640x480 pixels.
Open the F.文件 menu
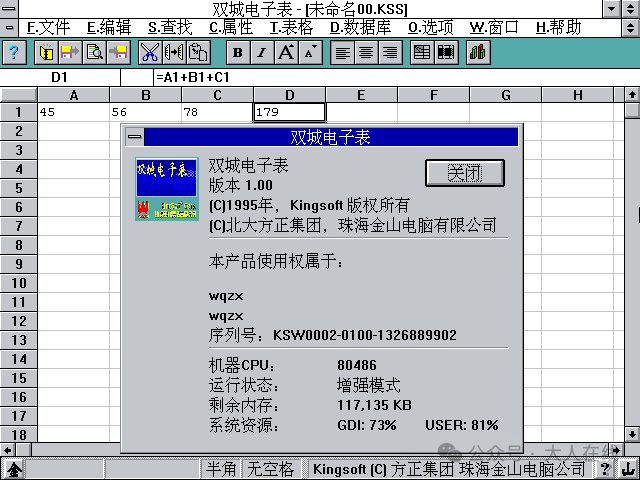pyautogui.click(x=48, y=28)
